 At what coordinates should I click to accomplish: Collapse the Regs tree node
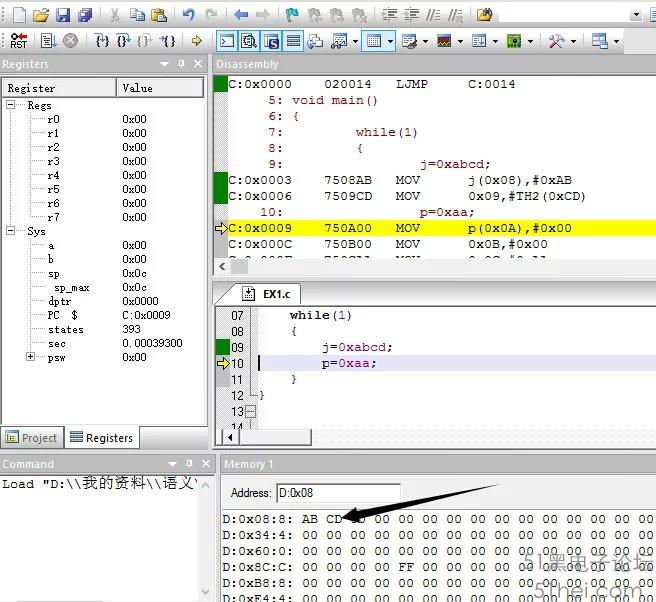pyautogui.click(x=11, y=105)
